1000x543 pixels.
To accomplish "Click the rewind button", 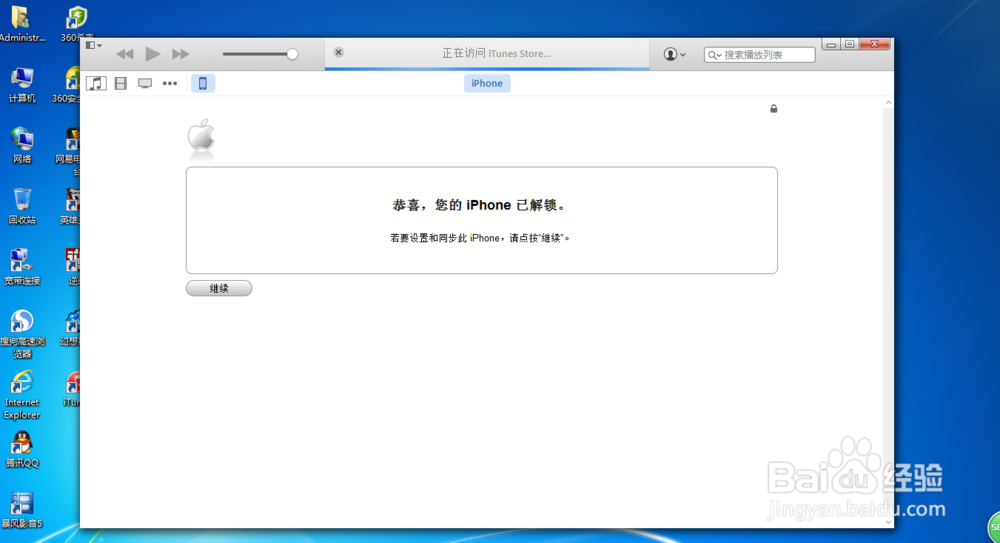I will pyautogui.click(x=125, y=54).
